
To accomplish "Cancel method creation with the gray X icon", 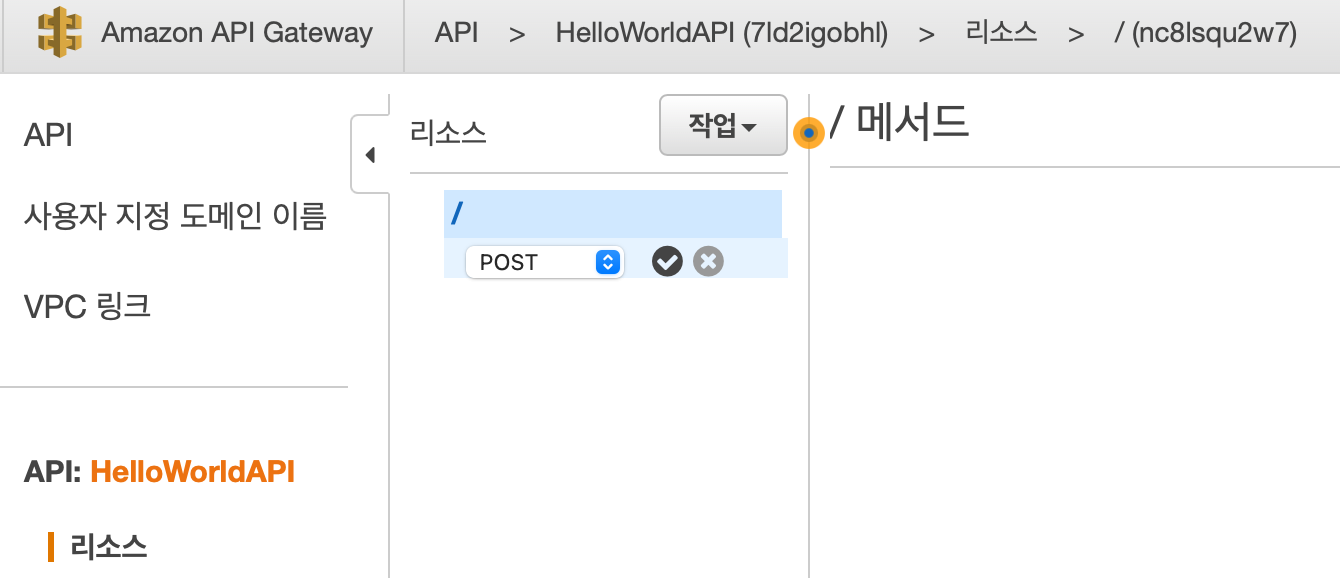I will click(708, 262).
